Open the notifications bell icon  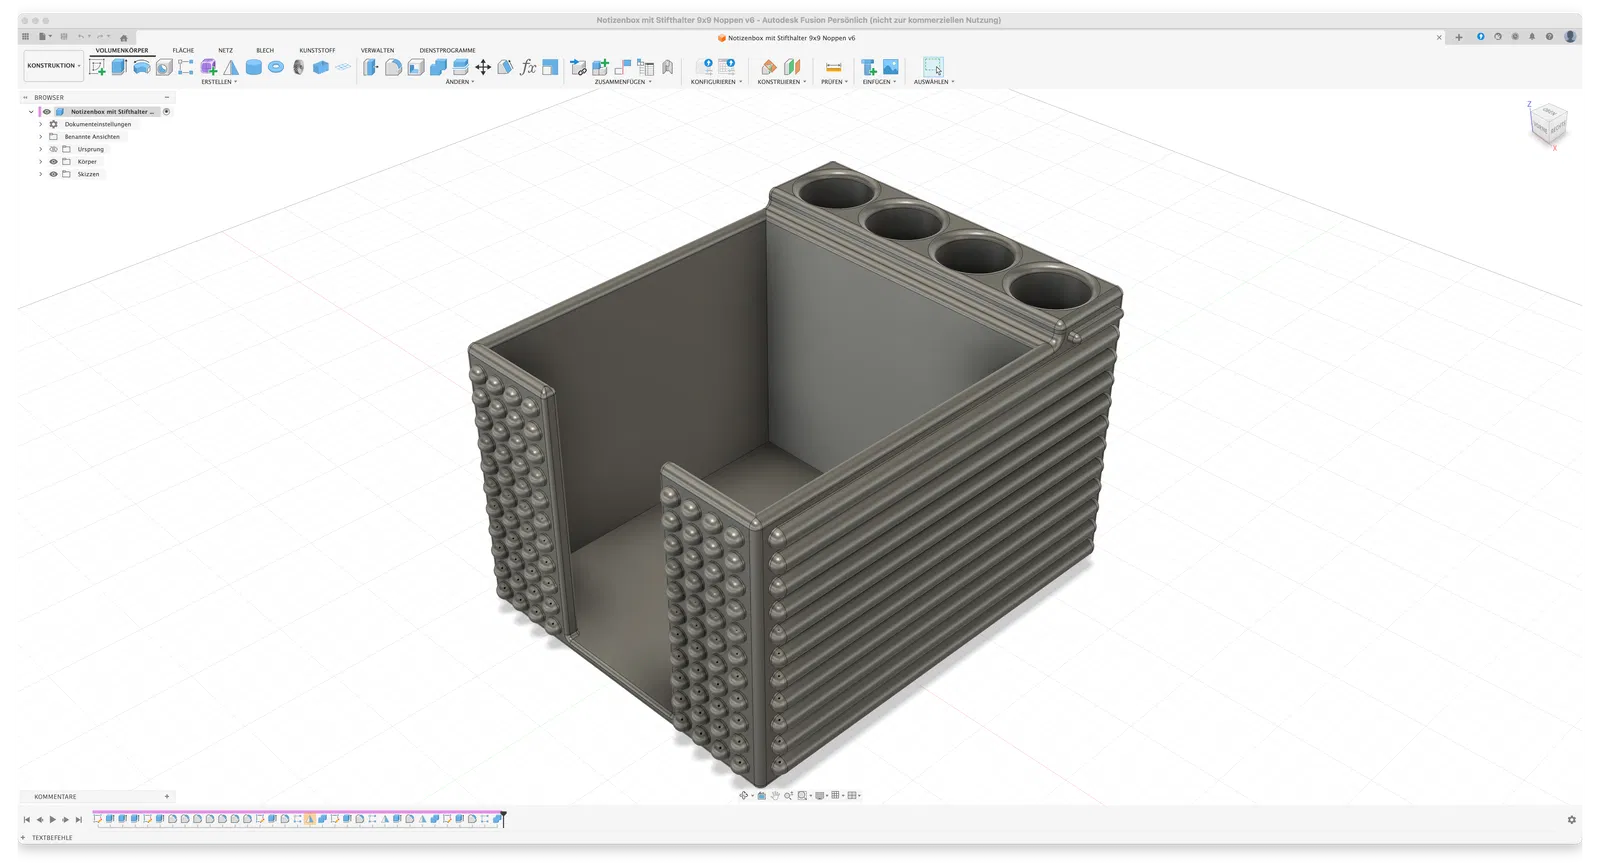1532,37
